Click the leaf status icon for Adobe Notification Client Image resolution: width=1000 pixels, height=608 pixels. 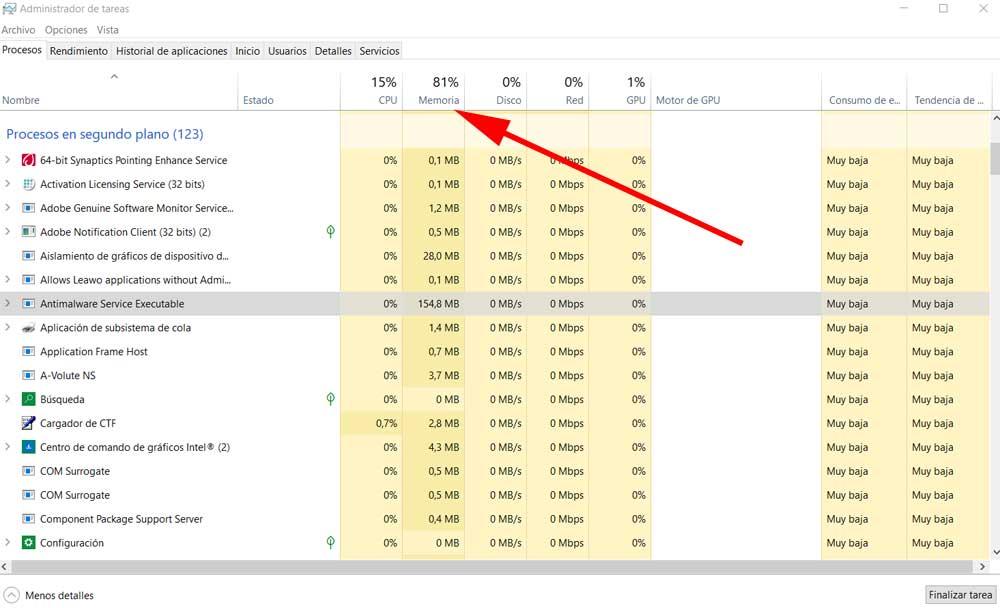[330, 232]
